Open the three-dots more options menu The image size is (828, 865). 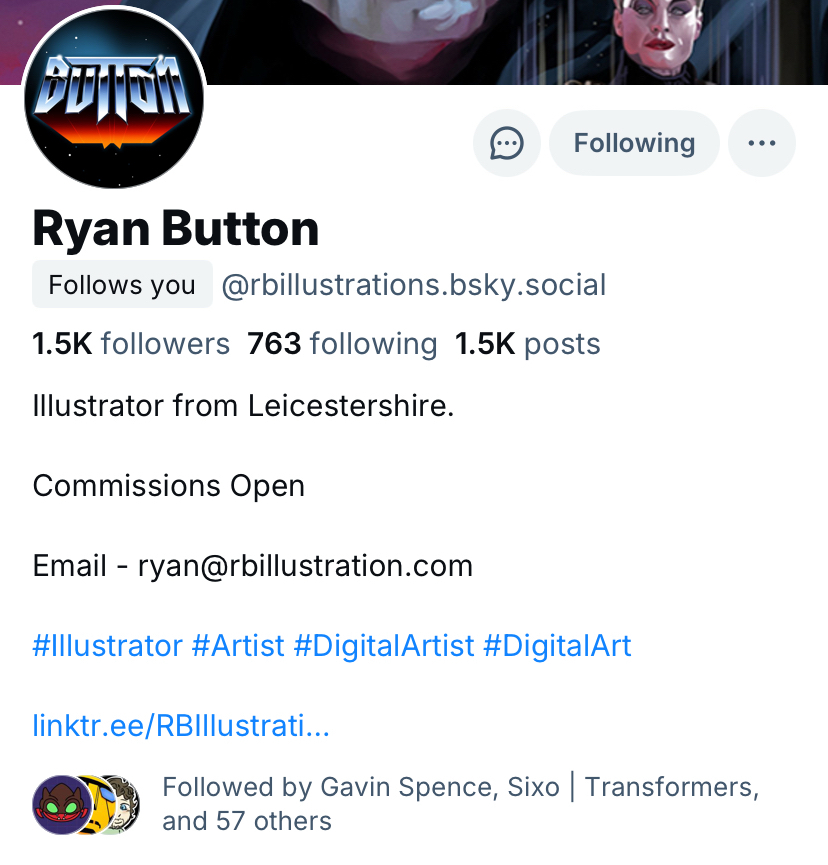pyautogui.click(x=762, y=143)
